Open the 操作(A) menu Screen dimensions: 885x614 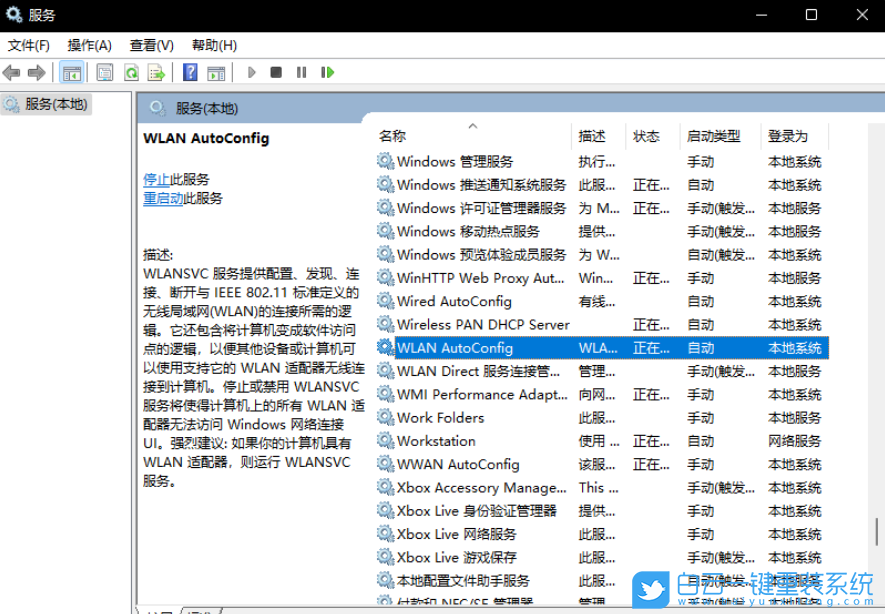click(90, 45)
